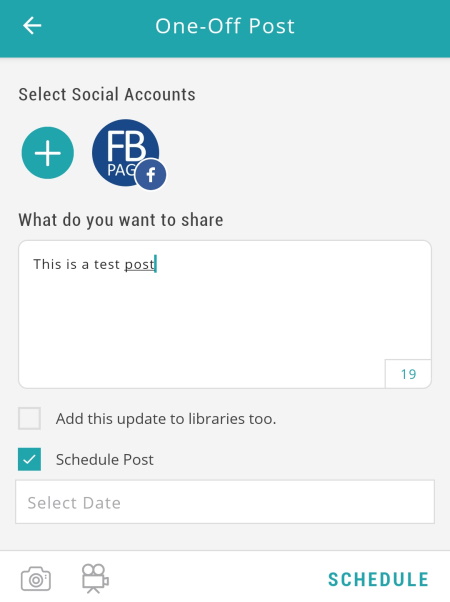
Task: Click the small Facebook badge on avatar
Action: coord(151,175)
